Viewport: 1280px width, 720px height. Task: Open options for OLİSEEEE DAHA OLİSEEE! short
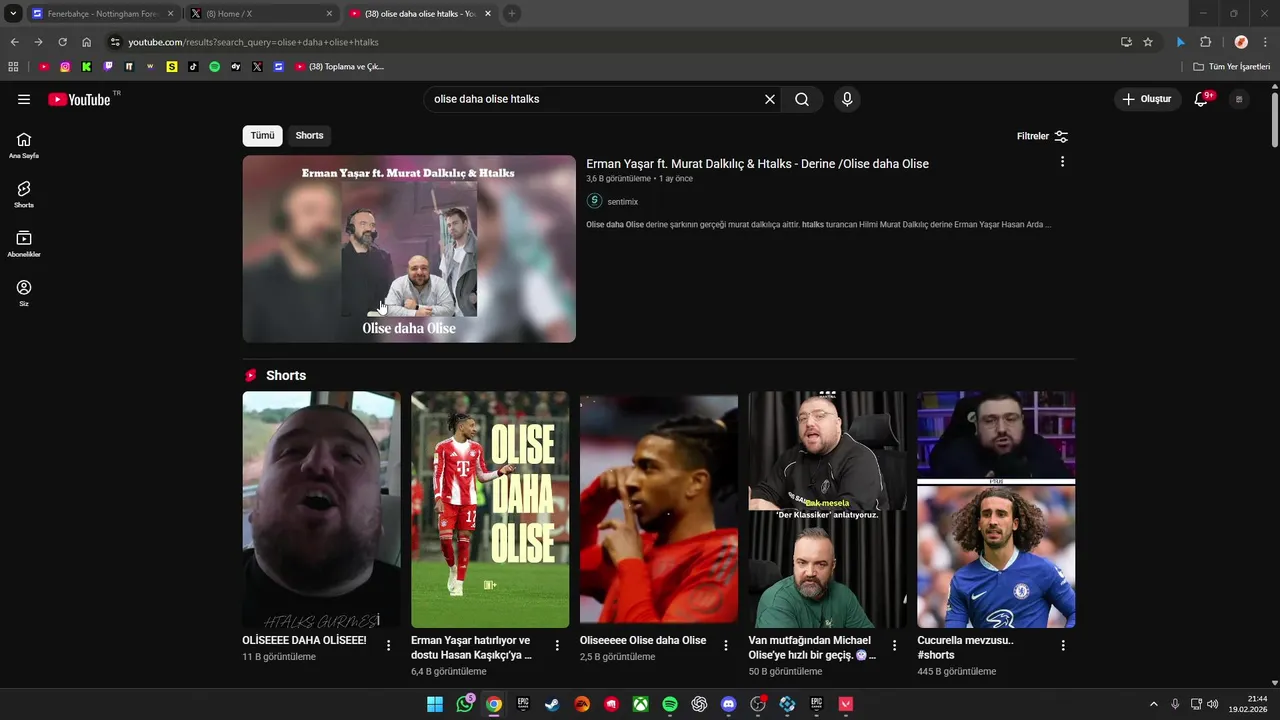(389, 645)
